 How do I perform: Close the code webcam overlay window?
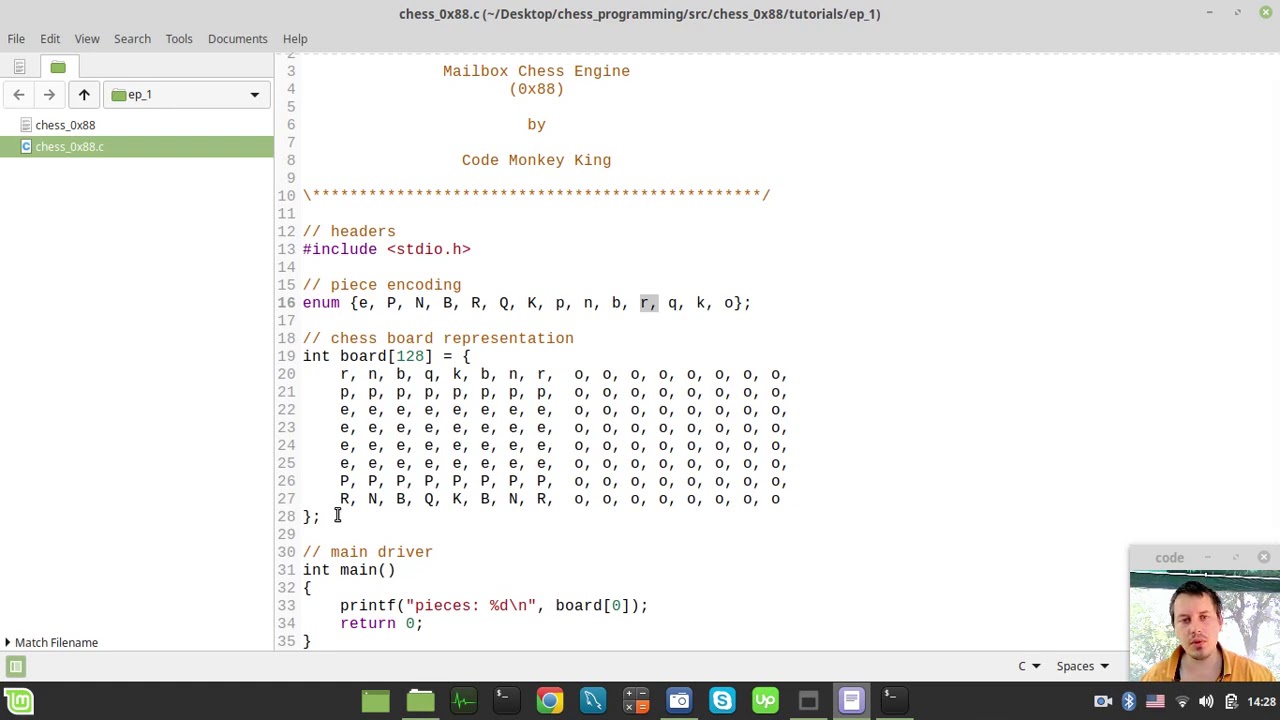coord(1263,557)
